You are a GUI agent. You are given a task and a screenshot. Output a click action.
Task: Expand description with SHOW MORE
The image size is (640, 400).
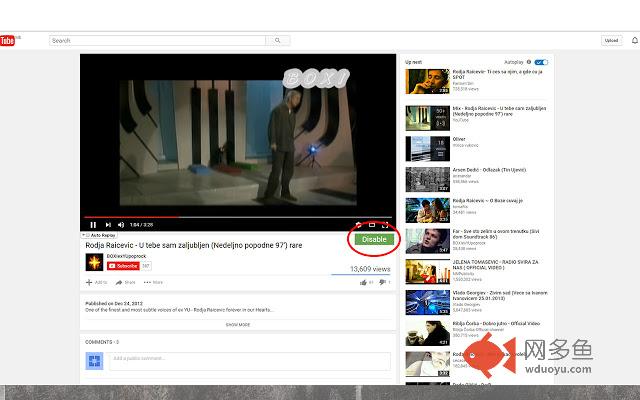tap(238, 324)
